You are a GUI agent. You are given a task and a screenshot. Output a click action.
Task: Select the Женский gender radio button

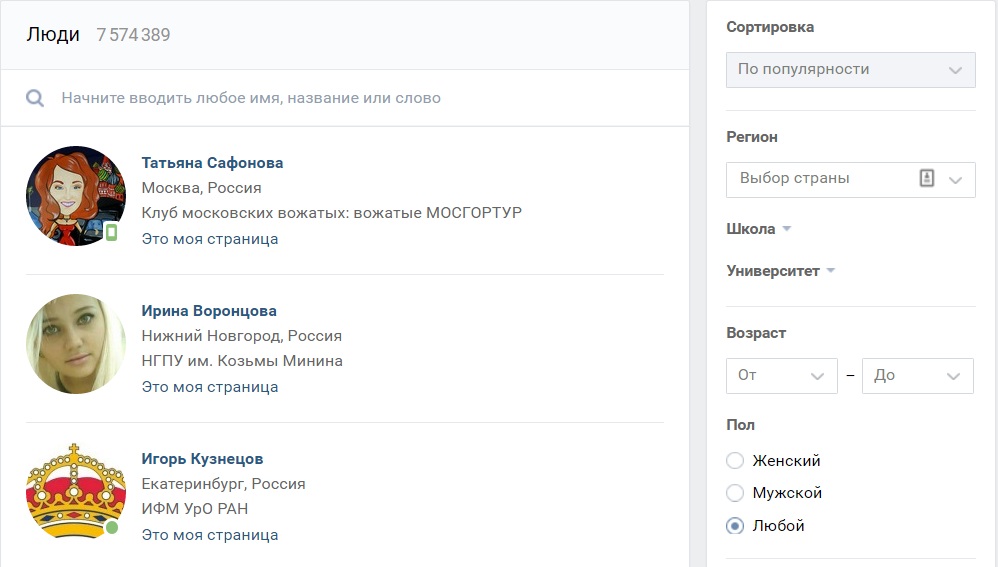point(735,461)
